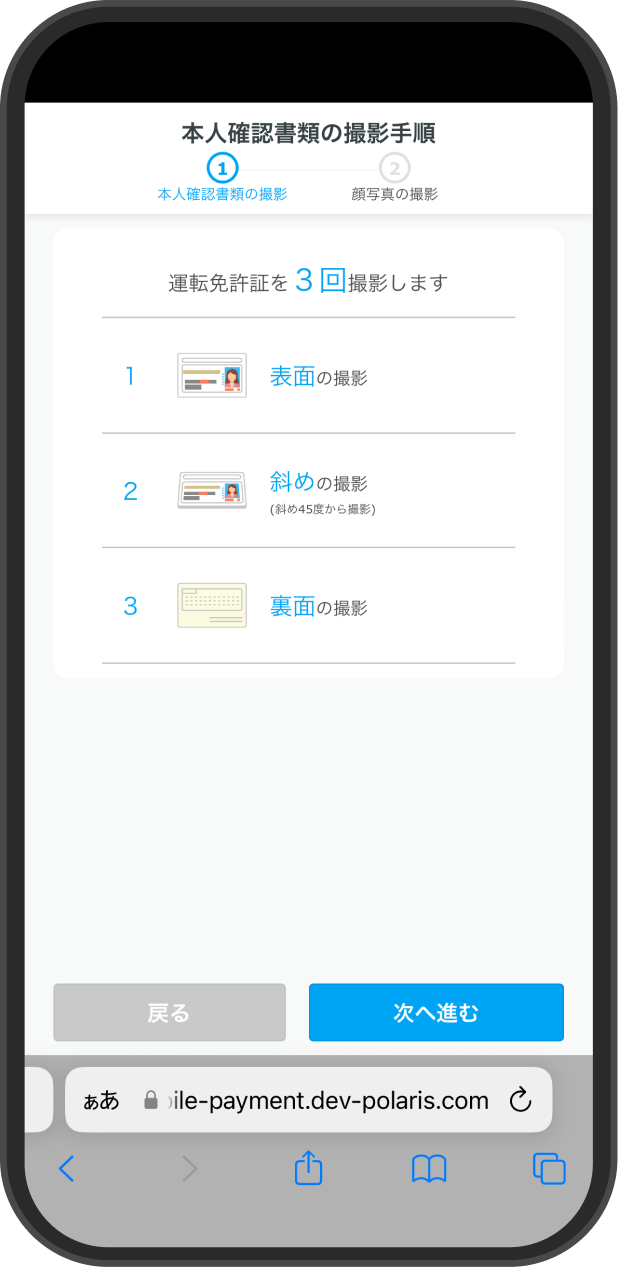Tap the license back side thumbnail
This screenshot has height=1267, width=618.
point(212,605)
